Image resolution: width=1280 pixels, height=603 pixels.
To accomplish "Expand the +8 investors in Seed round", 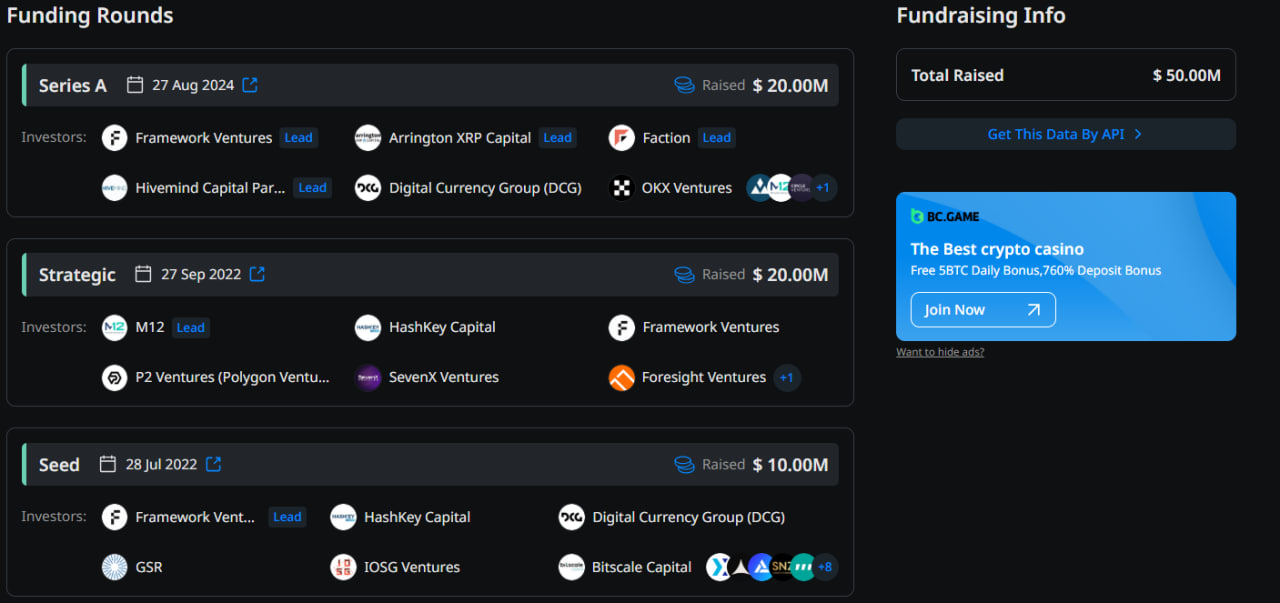I will pos(825,567).
